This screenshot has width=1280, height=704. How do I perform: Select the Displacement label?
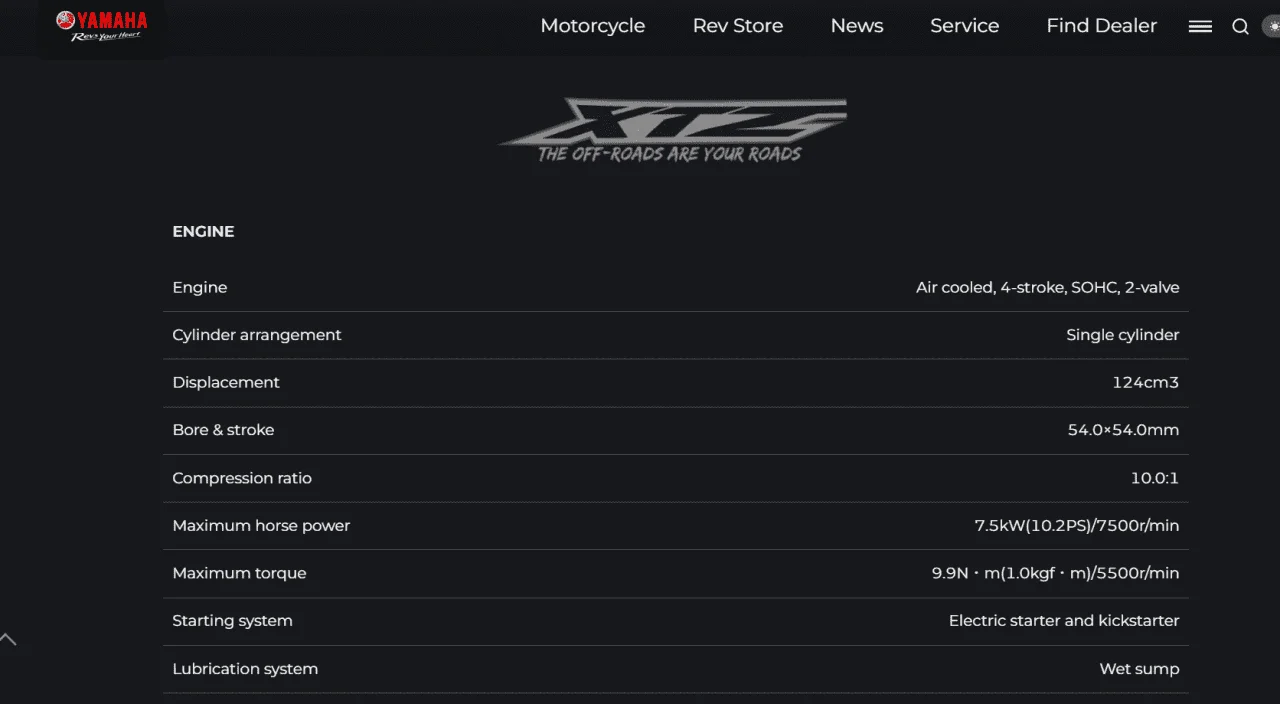tap(226, 383)
